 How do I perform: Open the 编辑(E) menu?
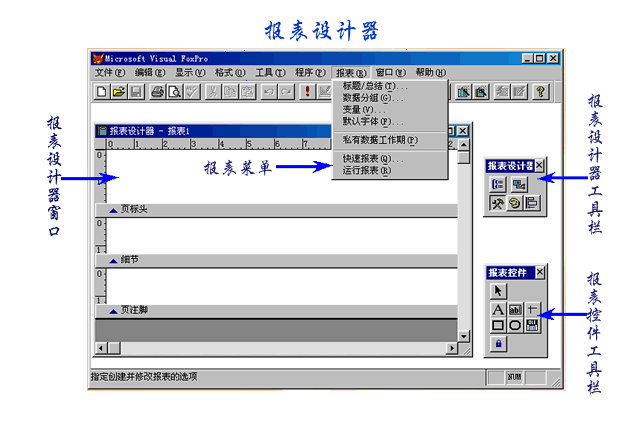click(150, 73)
